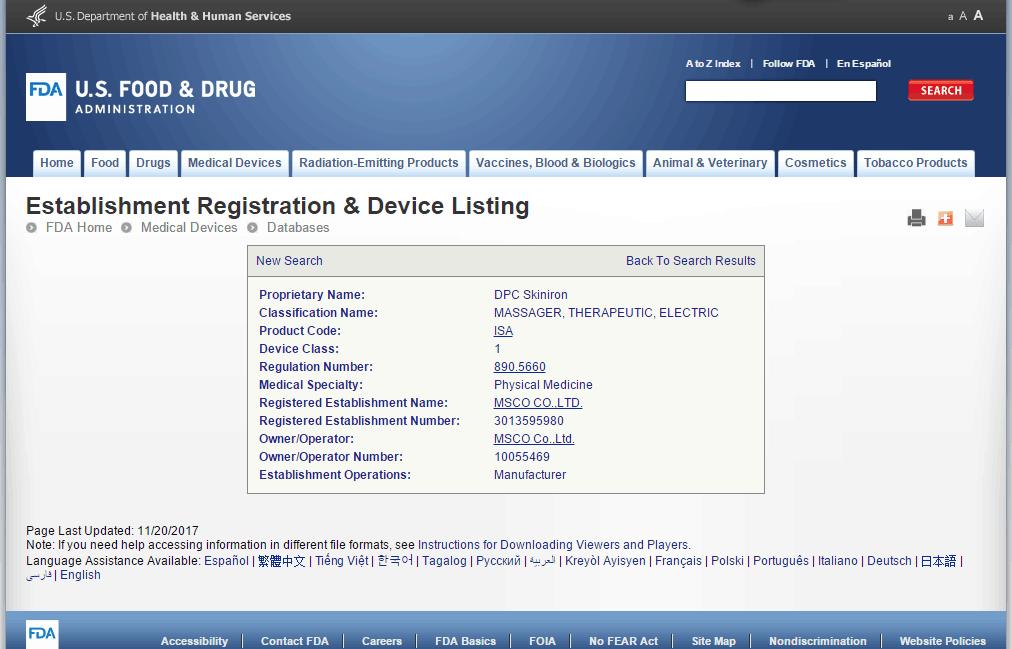Start a New Search
The image size is (1012, 649).
pos(289,261)
